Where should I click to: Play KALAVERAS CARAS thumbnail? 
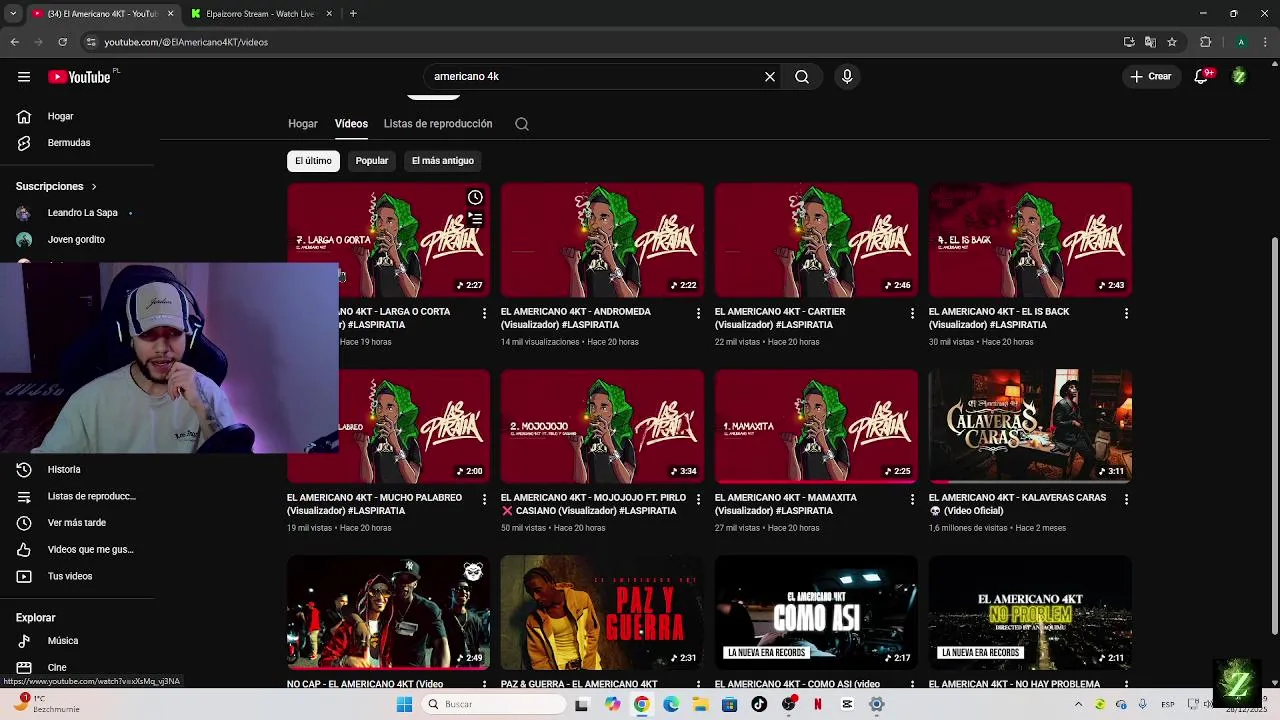coord(1030,426)
